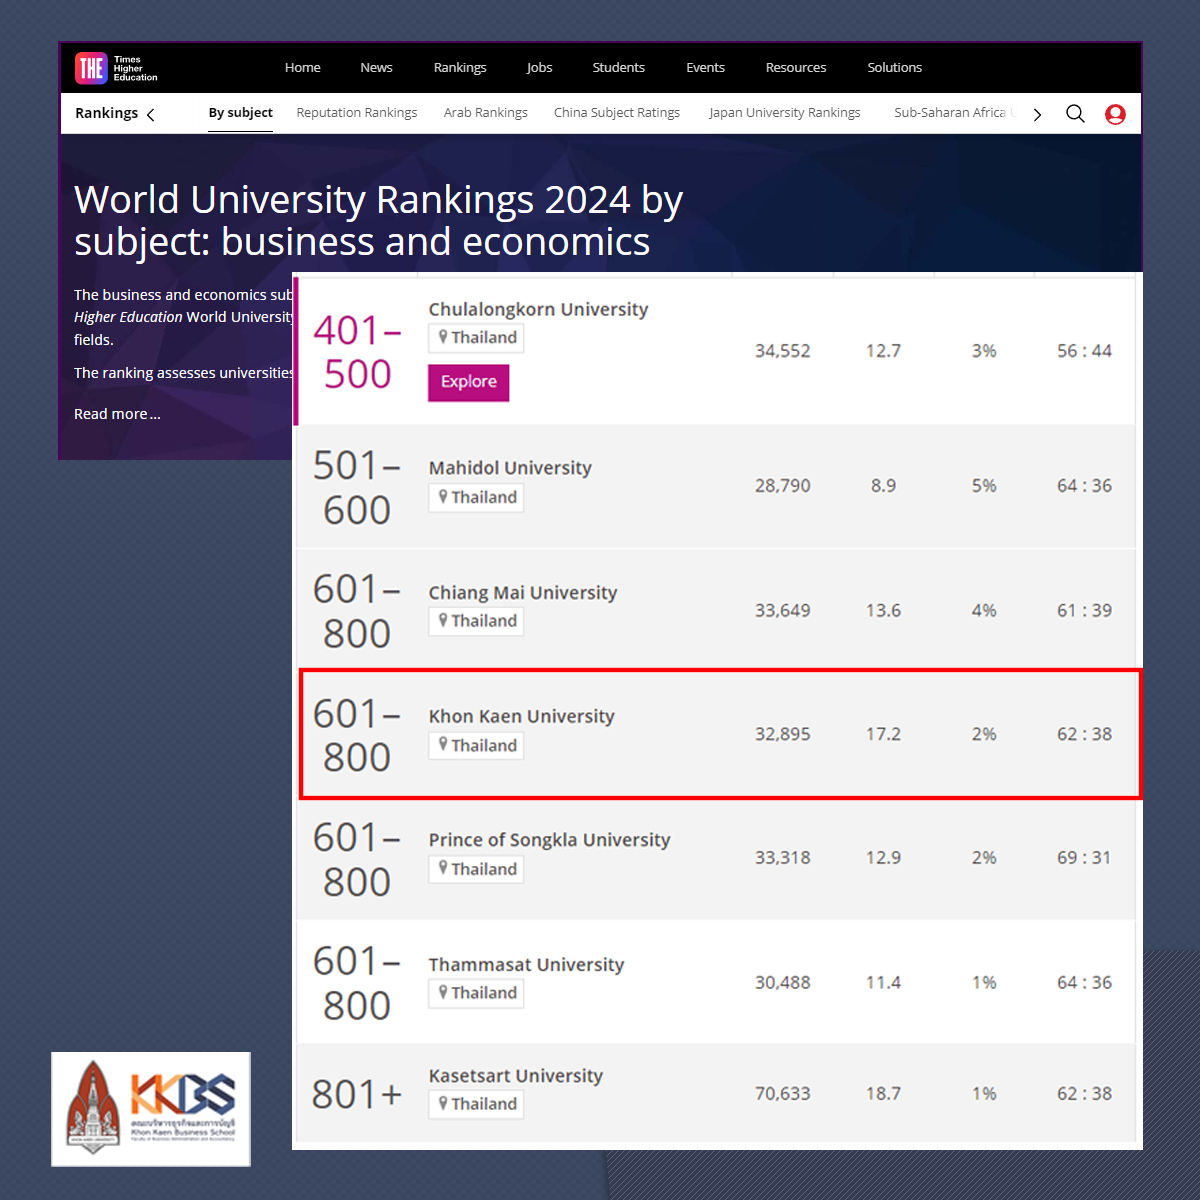
Task: Open the Prince of Songkla University link
Action: coord(549,840)
